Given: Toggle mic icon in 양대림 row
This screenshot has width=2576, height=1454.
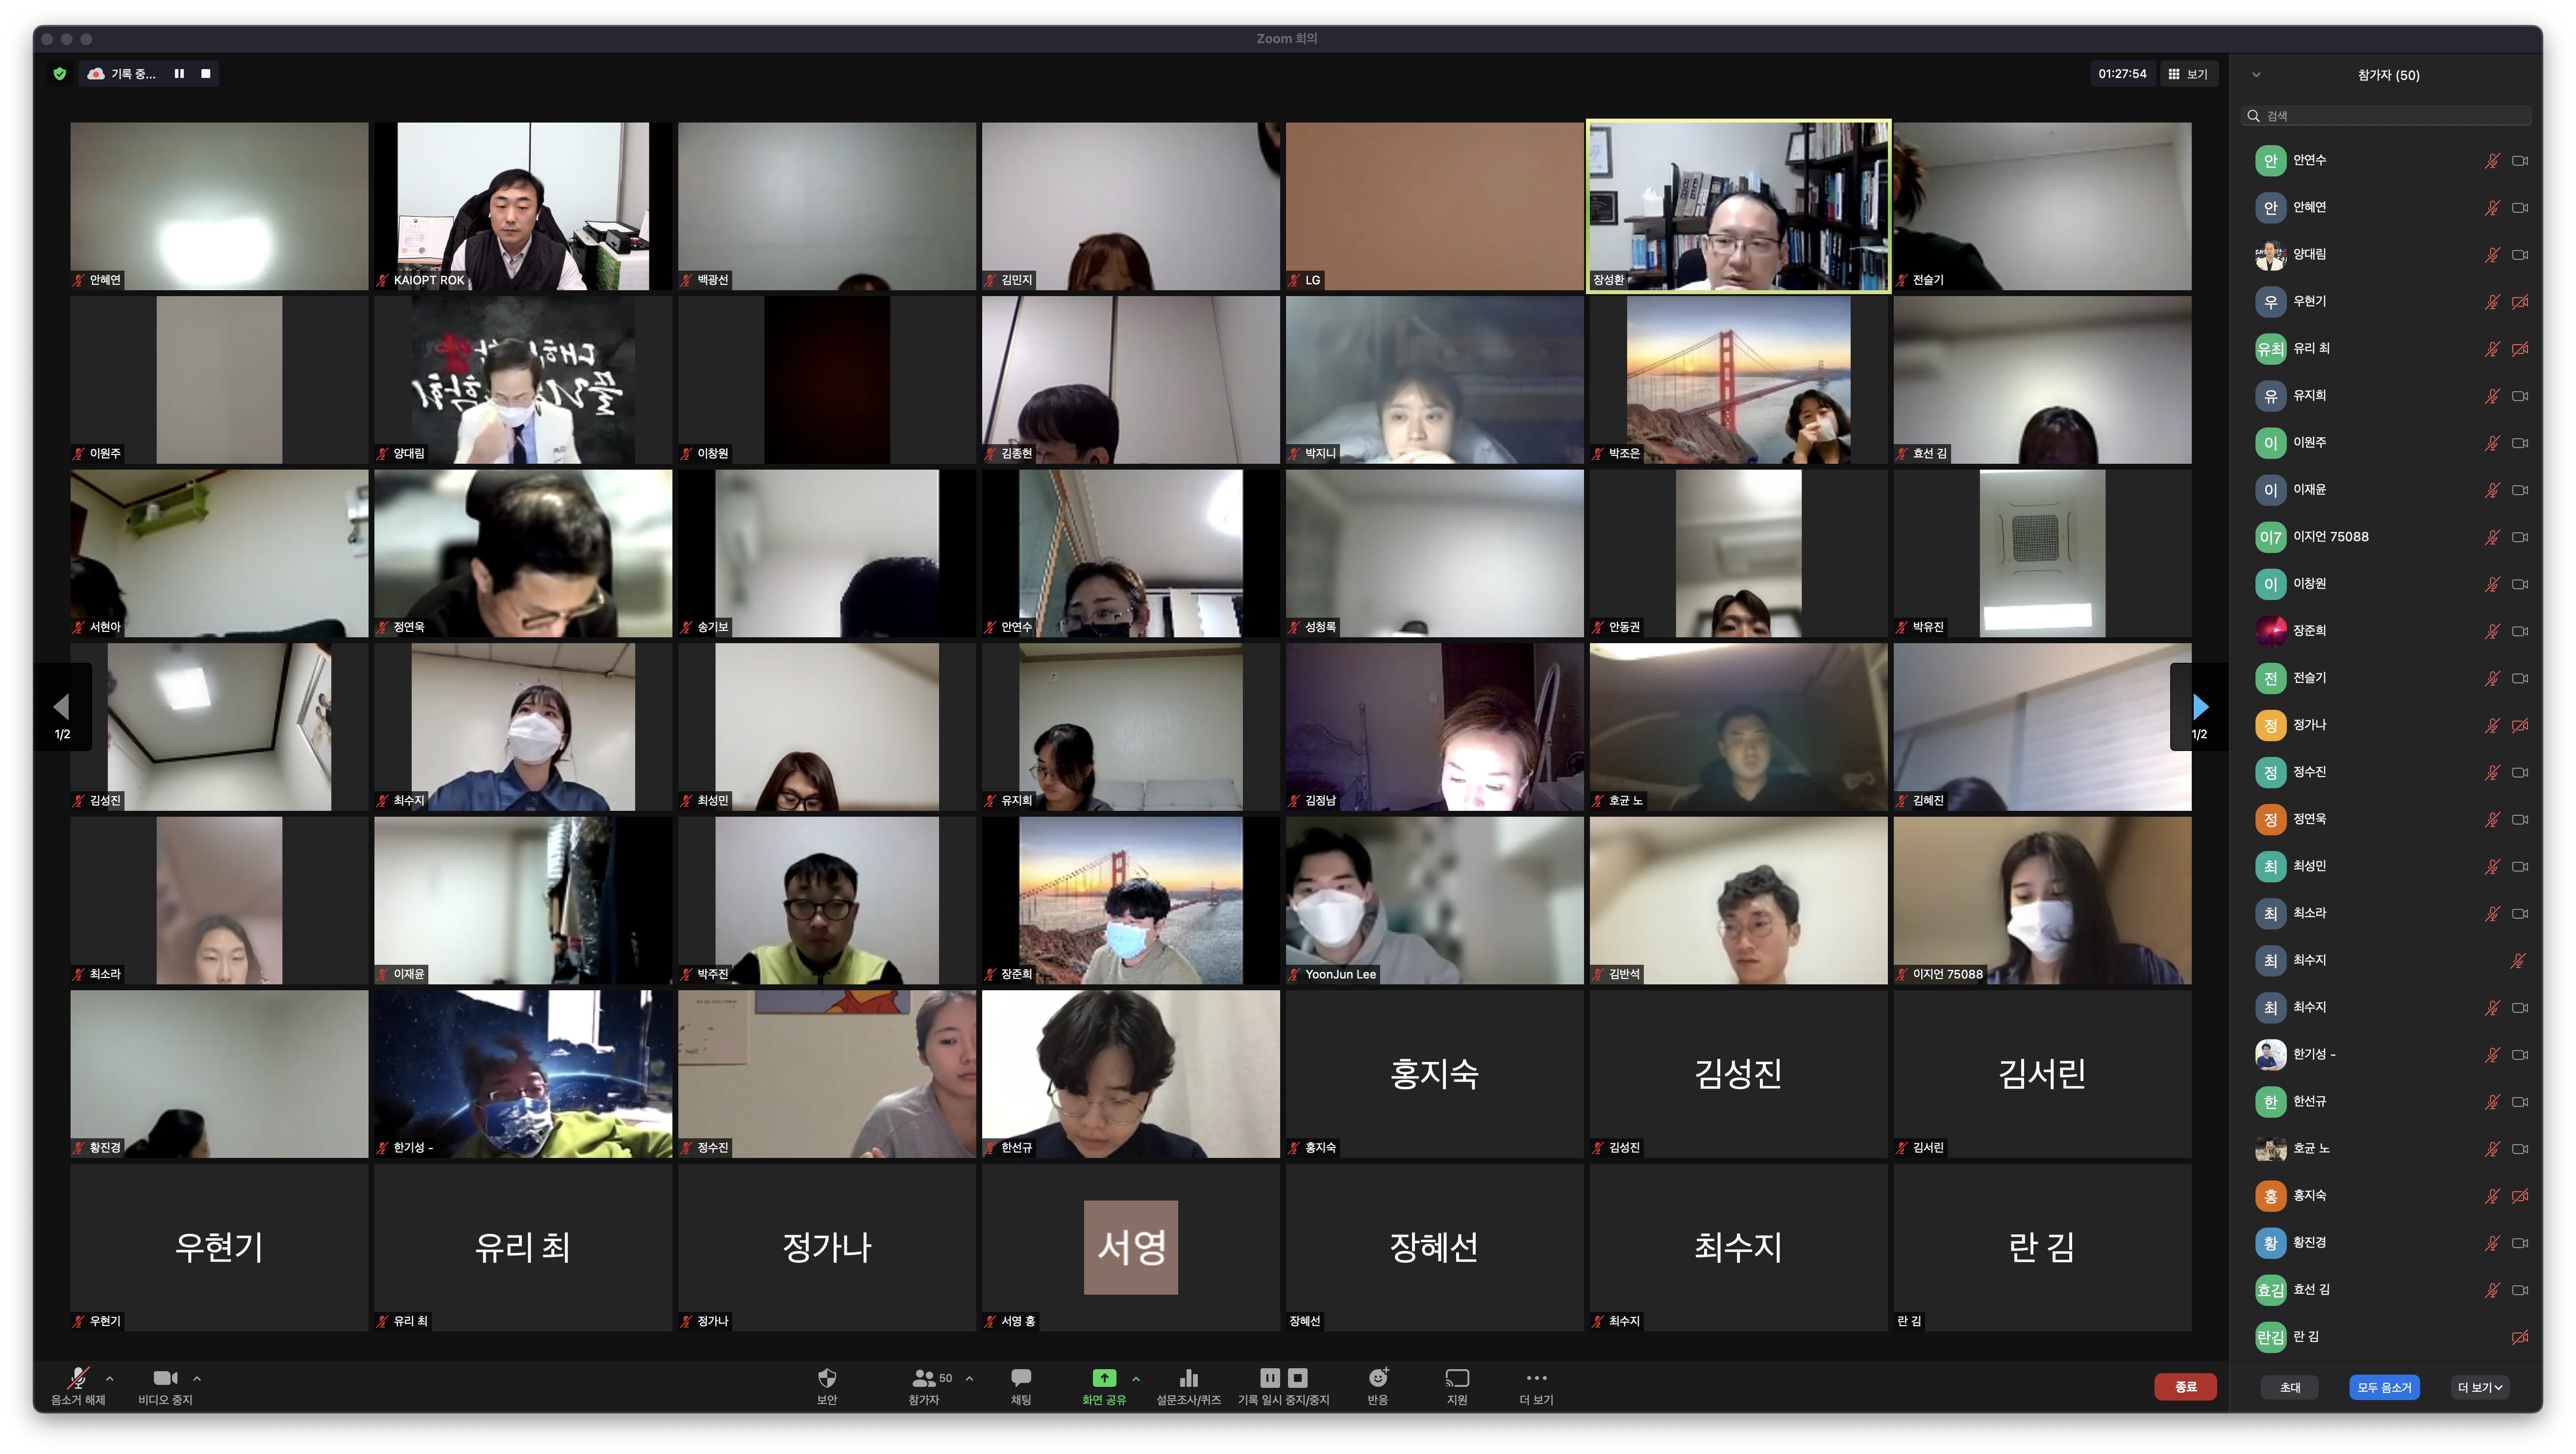Looking at the screenshot, I should pyautogui.click(x=2492, y=254).
